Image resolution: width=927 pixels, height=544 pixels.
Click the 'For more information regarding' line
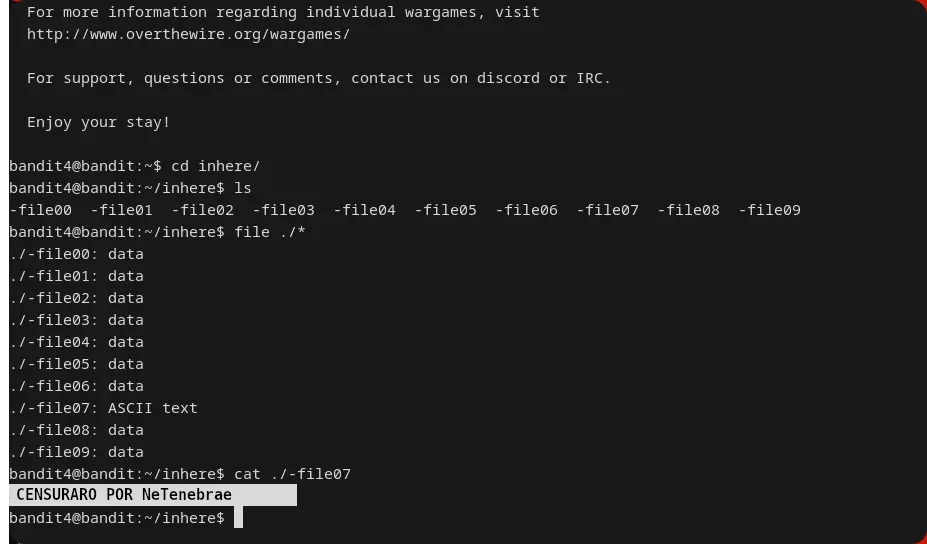click(283, 12)
